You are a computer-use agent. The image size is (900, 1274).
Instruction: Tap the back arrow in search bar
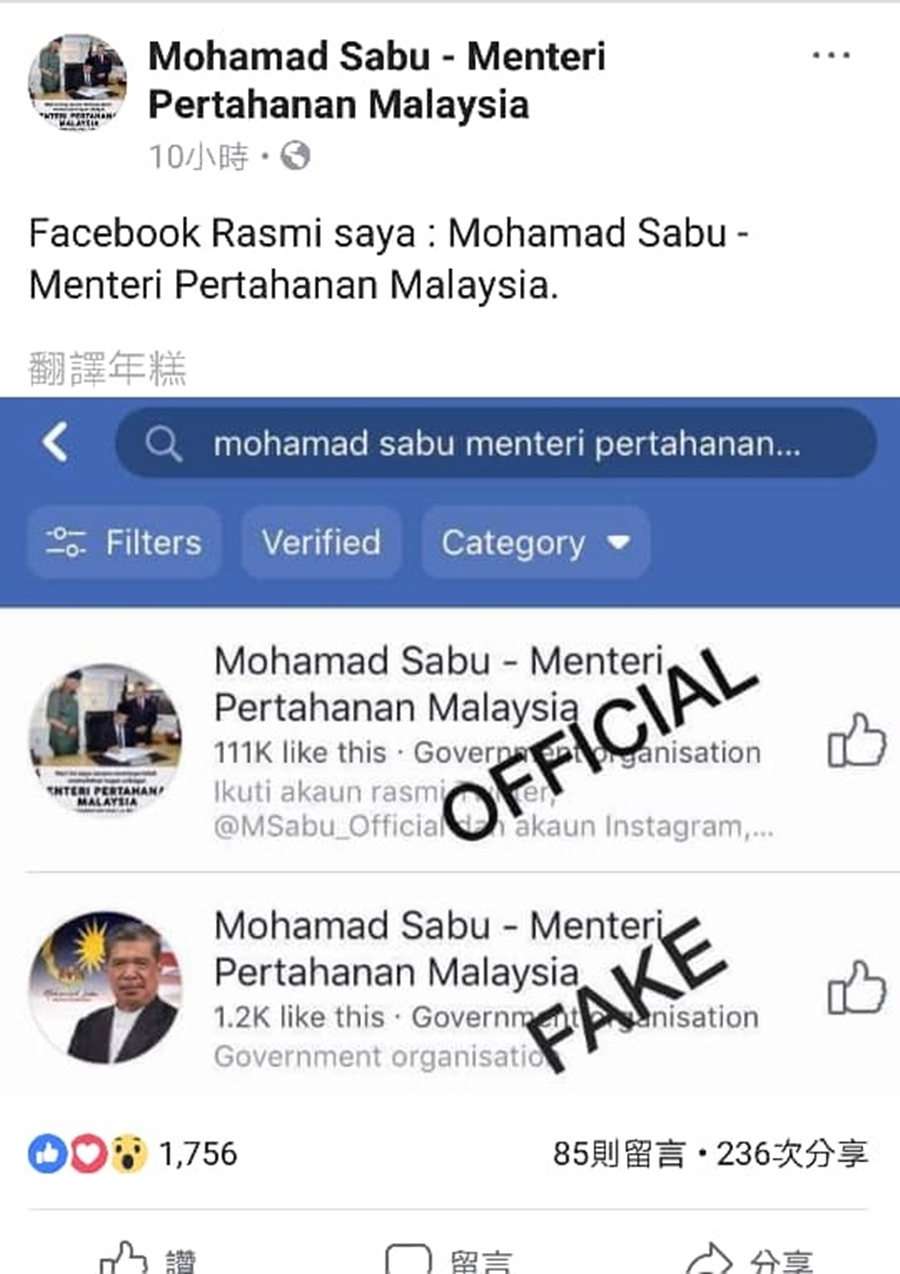tap(56, 441)
